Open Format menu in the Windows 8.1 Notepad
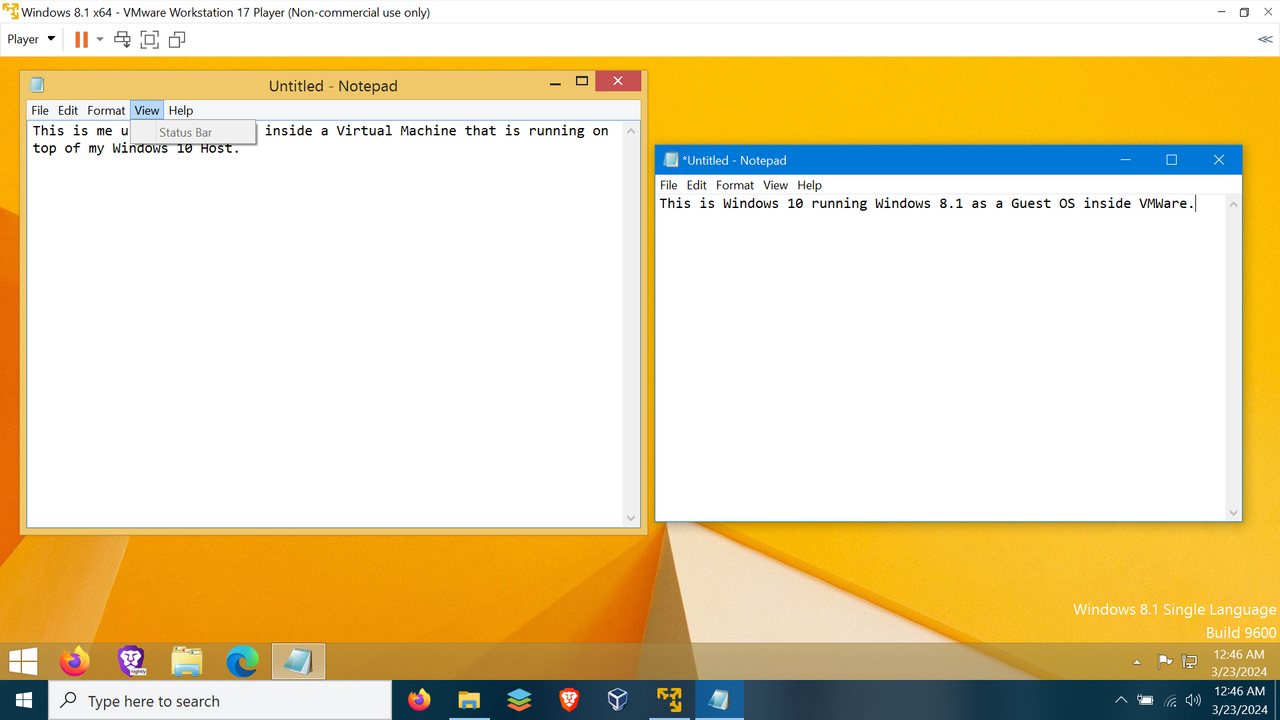This screenshot has width=1280, height=720. pyautogui.click(x=106, y=111)
